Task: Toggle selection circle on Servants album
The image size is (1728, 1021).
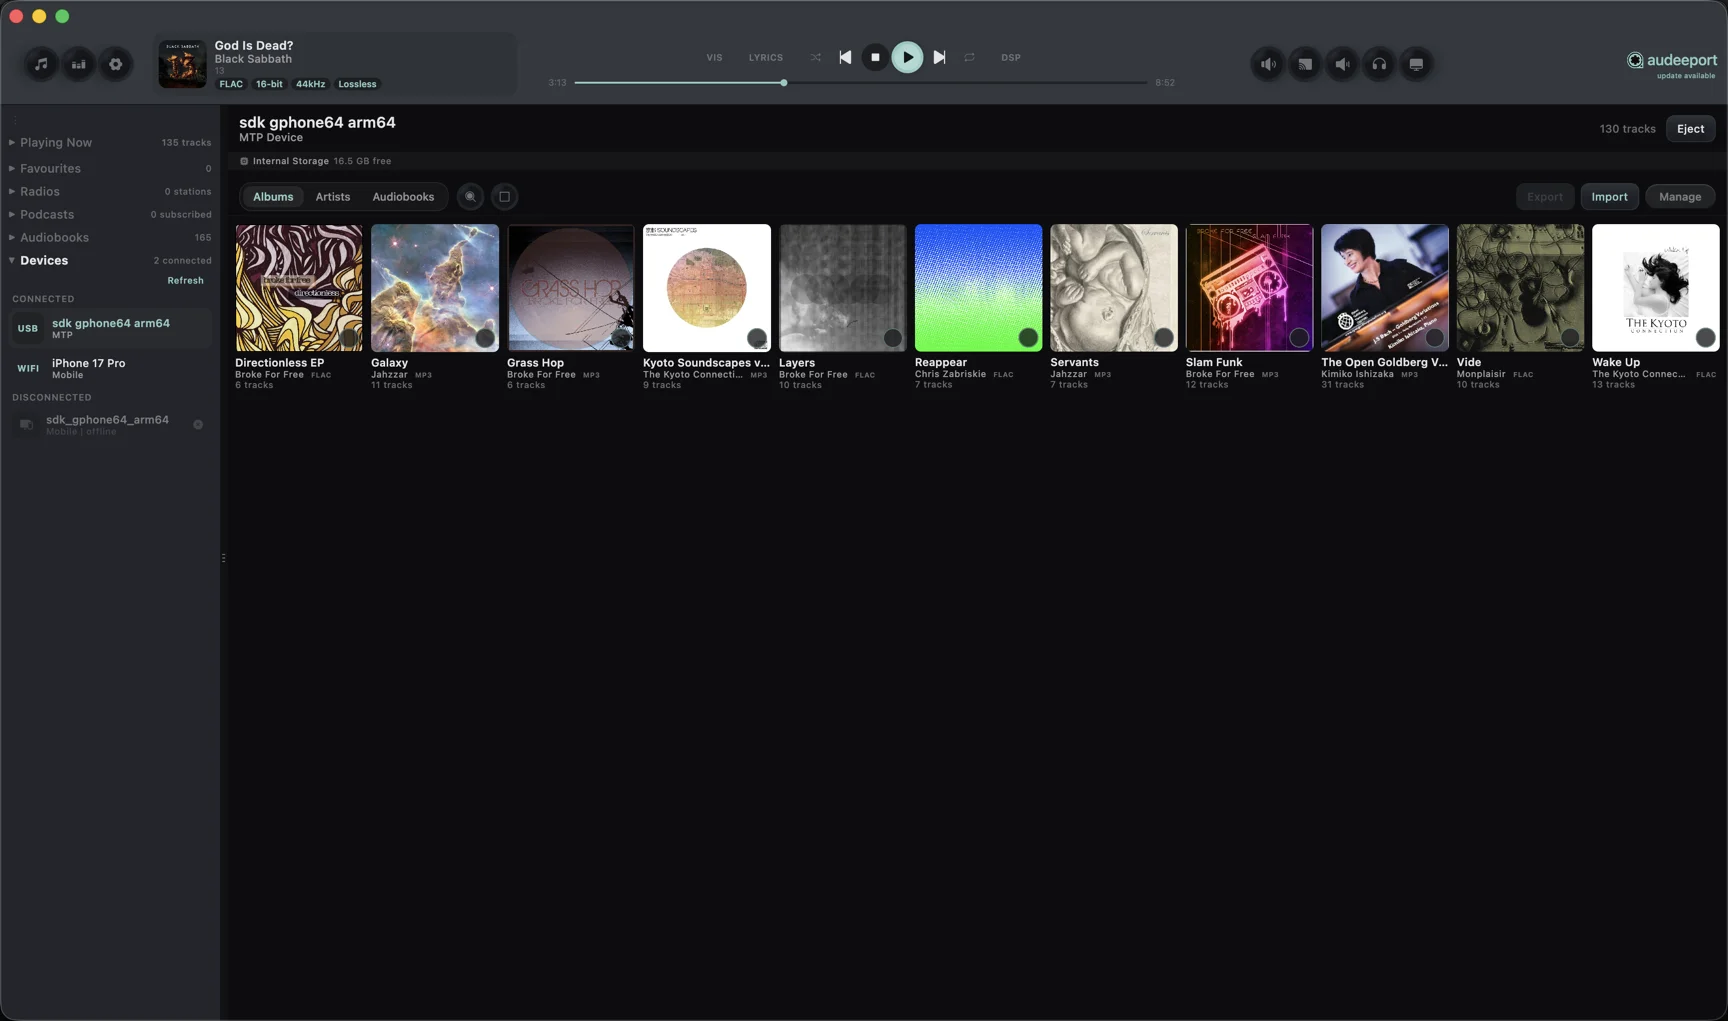Action: point(1163,338)
